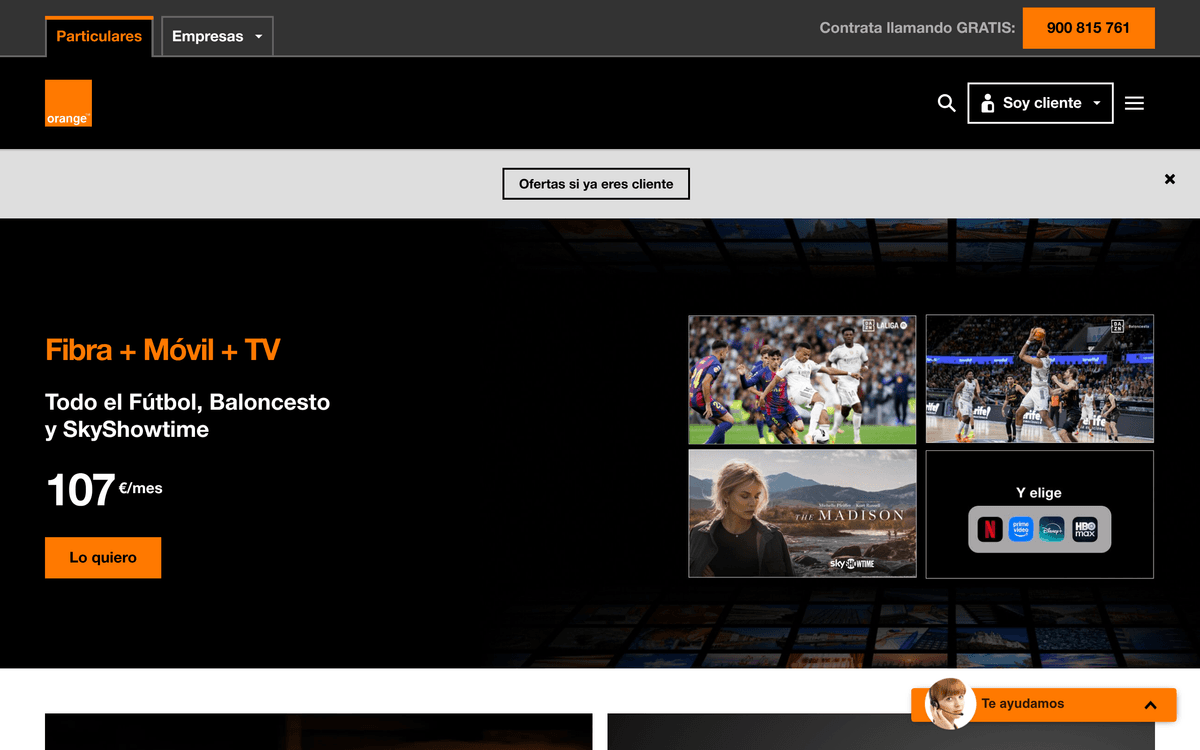Open the DAZN basketball thumbnail
The image size is (1200, 750).
coord(1039,379)
